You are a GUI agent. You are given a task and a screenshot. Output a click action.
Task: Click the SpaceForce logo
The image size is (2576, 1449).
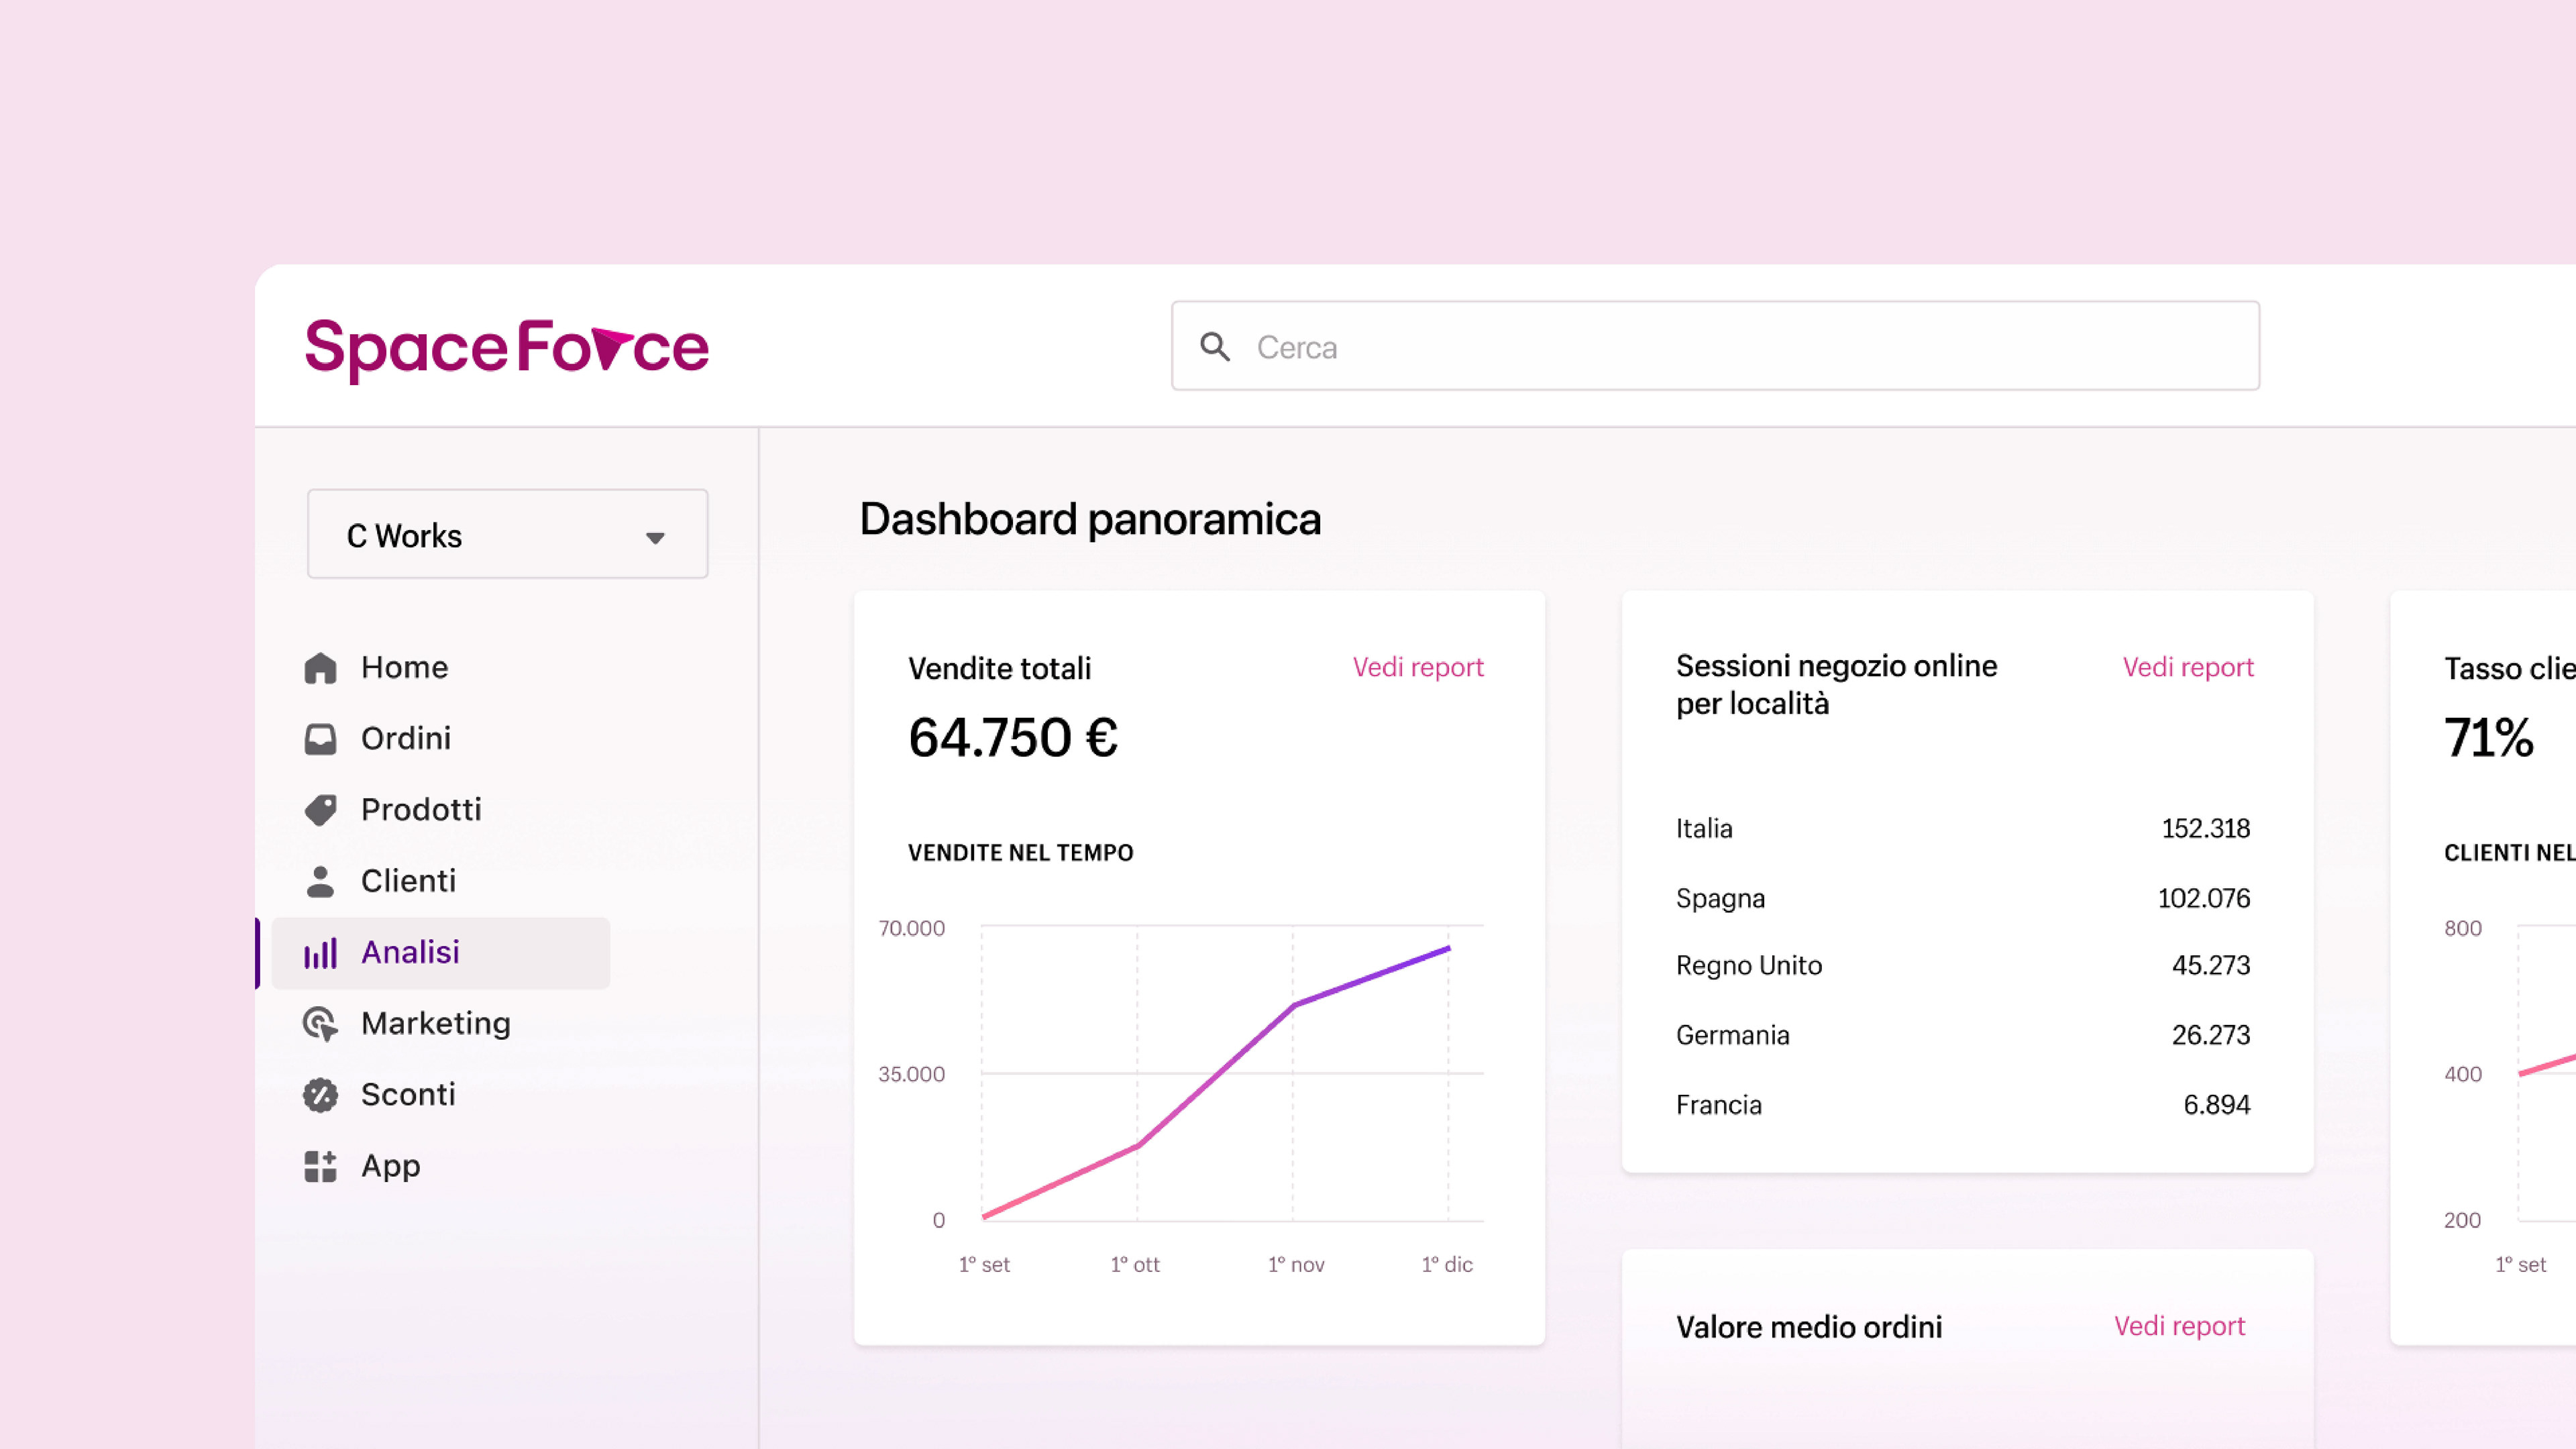coord(507,349)
